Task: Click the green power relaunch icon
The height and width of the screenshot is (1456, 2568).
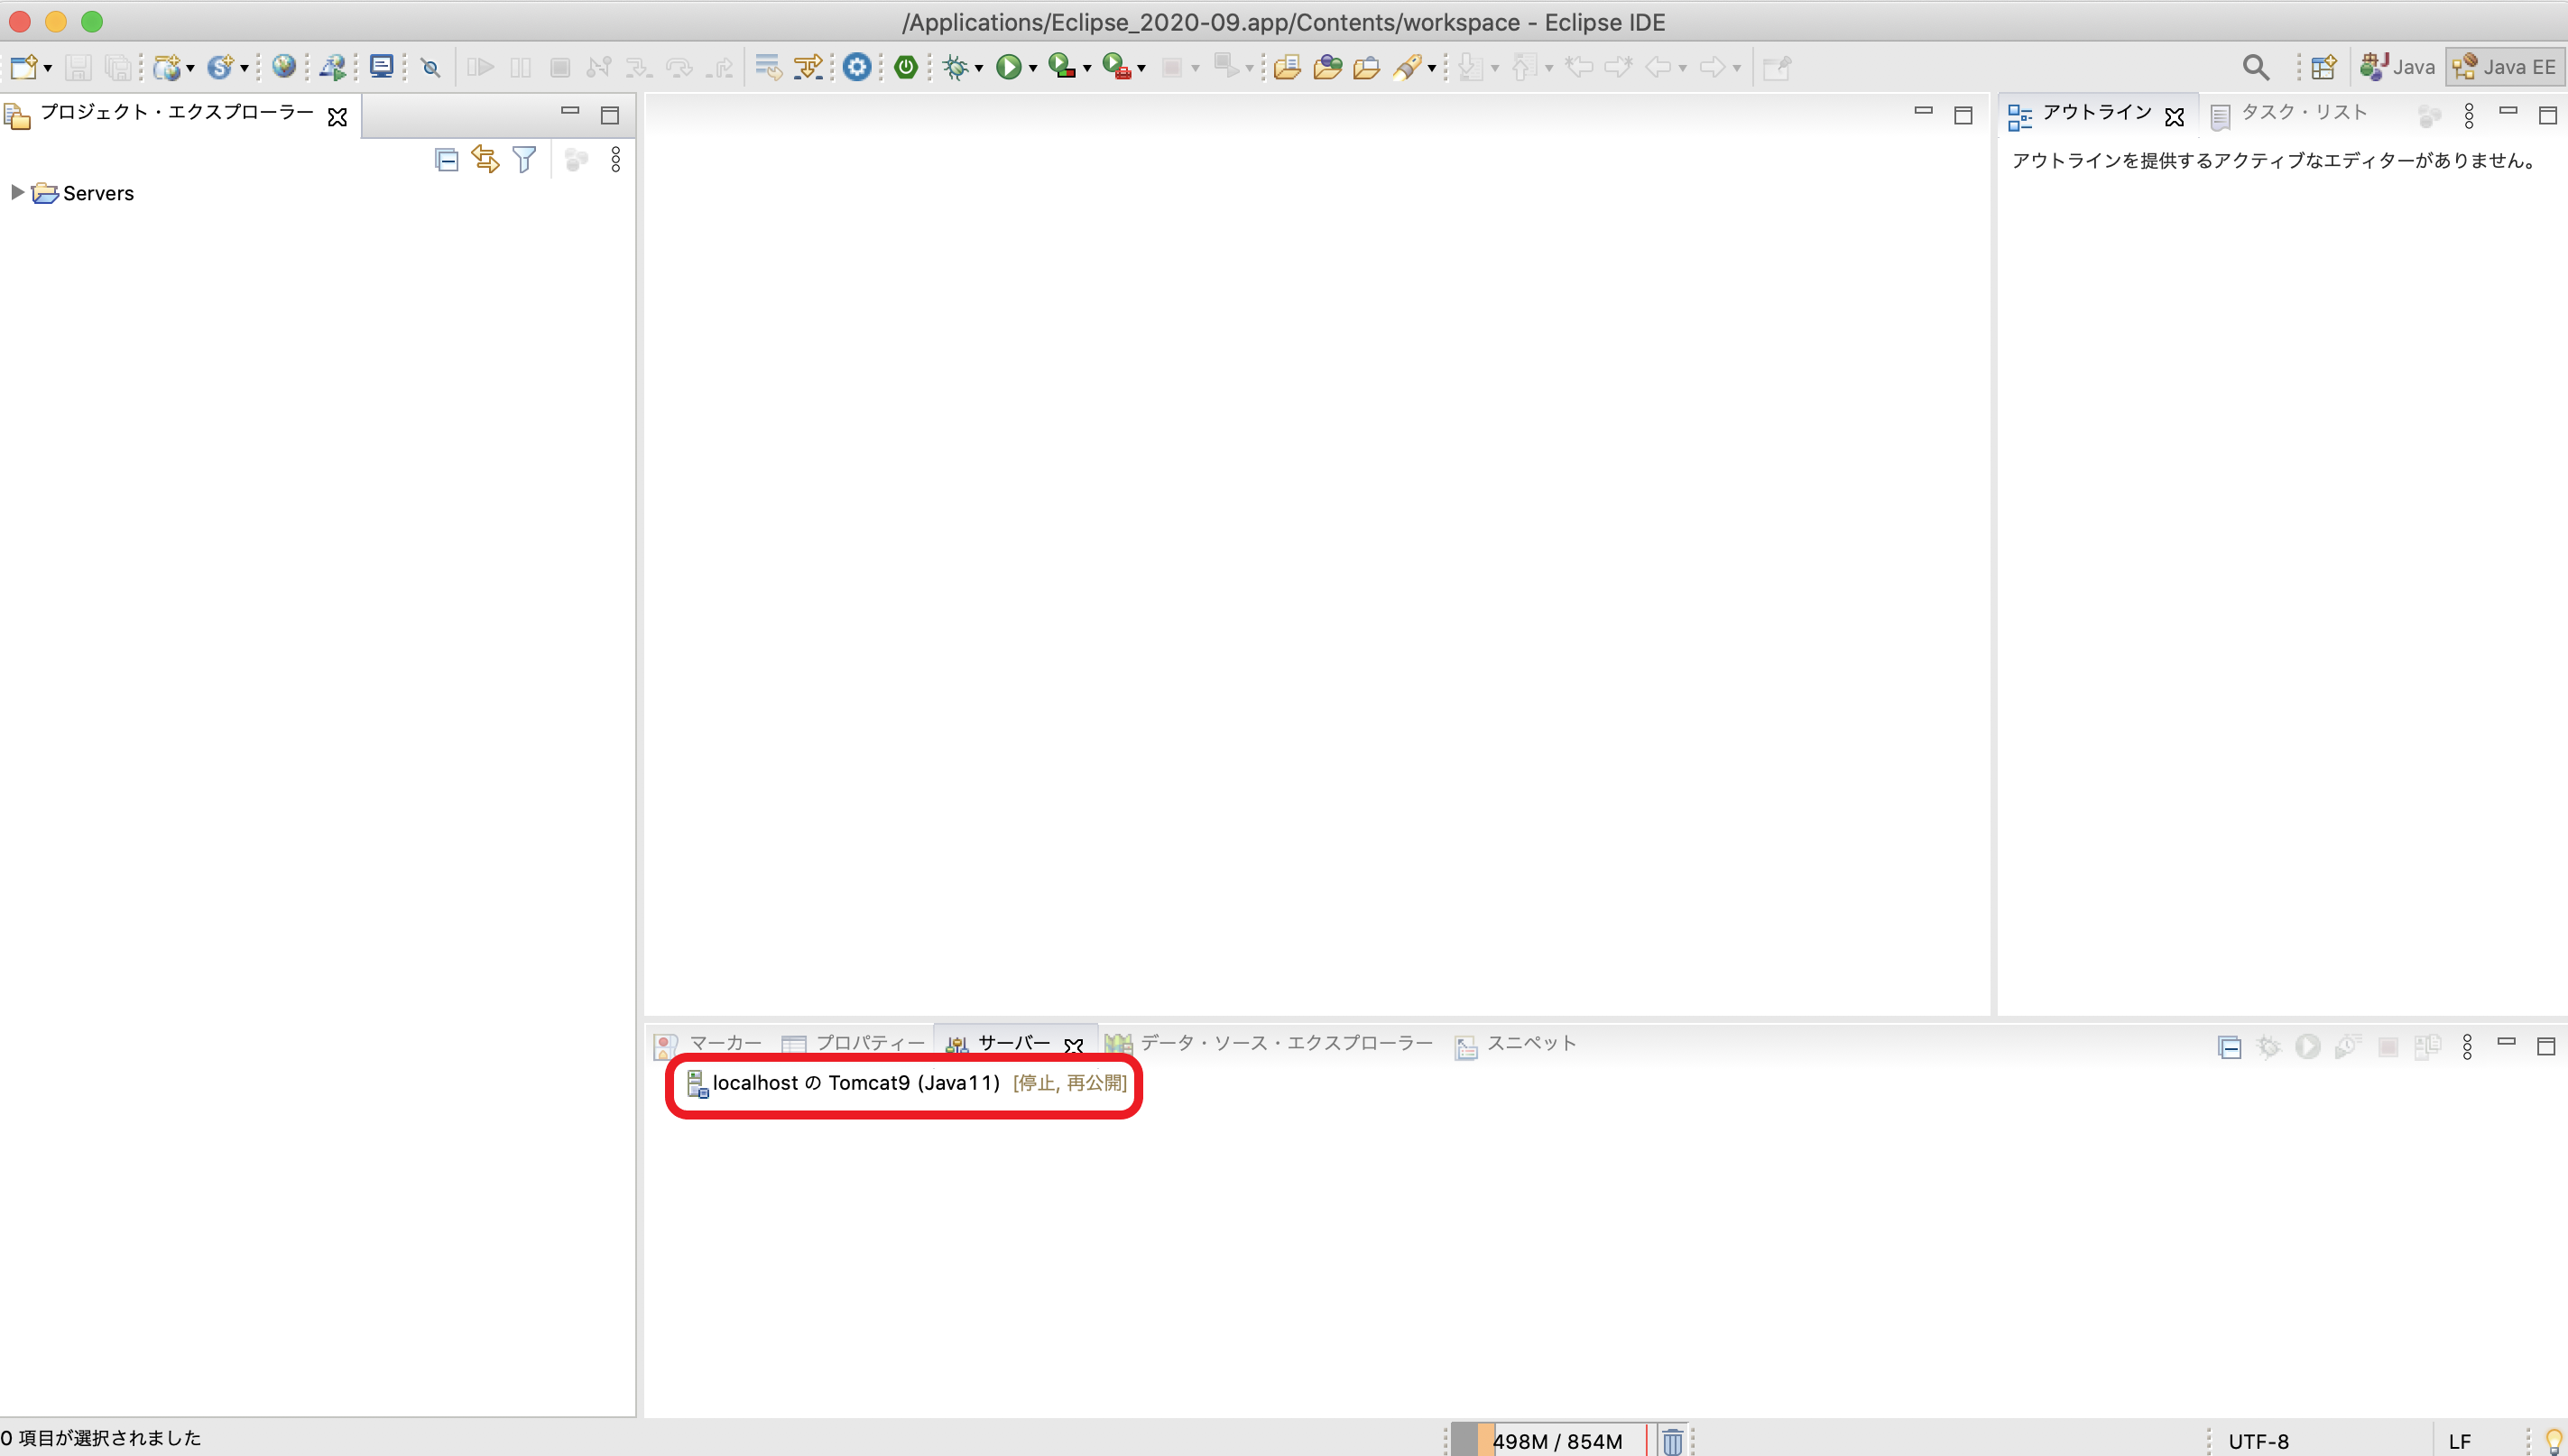Action: pos(906,67)
